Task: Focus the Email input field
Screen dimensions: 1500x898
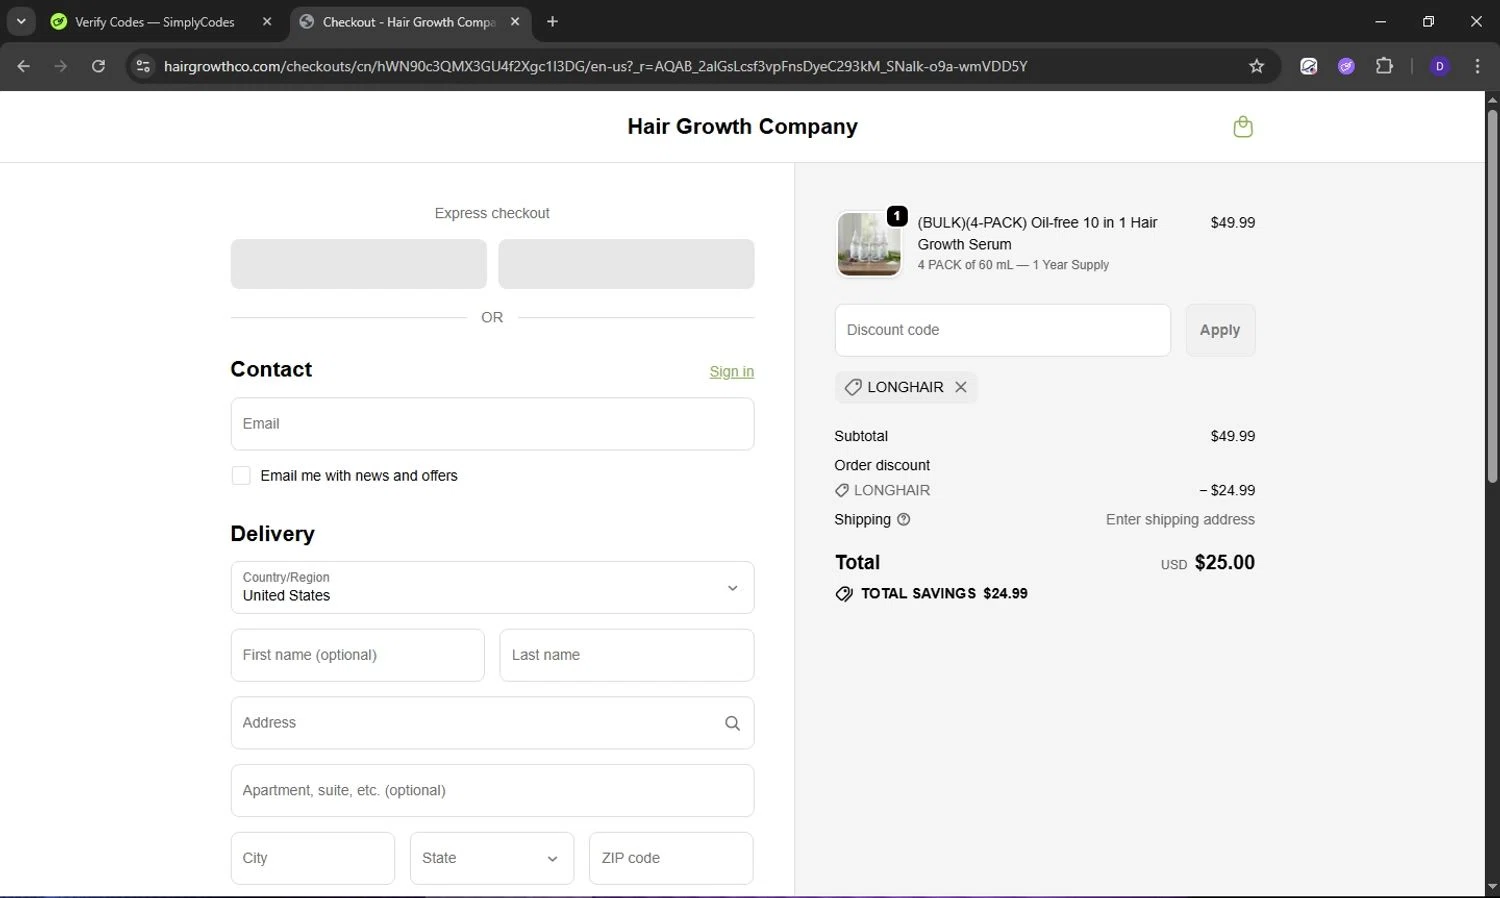Action: click(x=492, y=424)
